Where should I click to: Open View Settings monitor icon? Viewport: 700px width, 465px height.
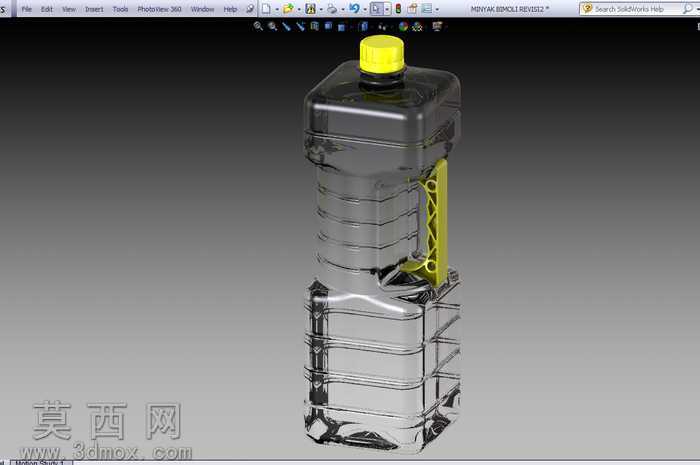[x=437, y=26]
